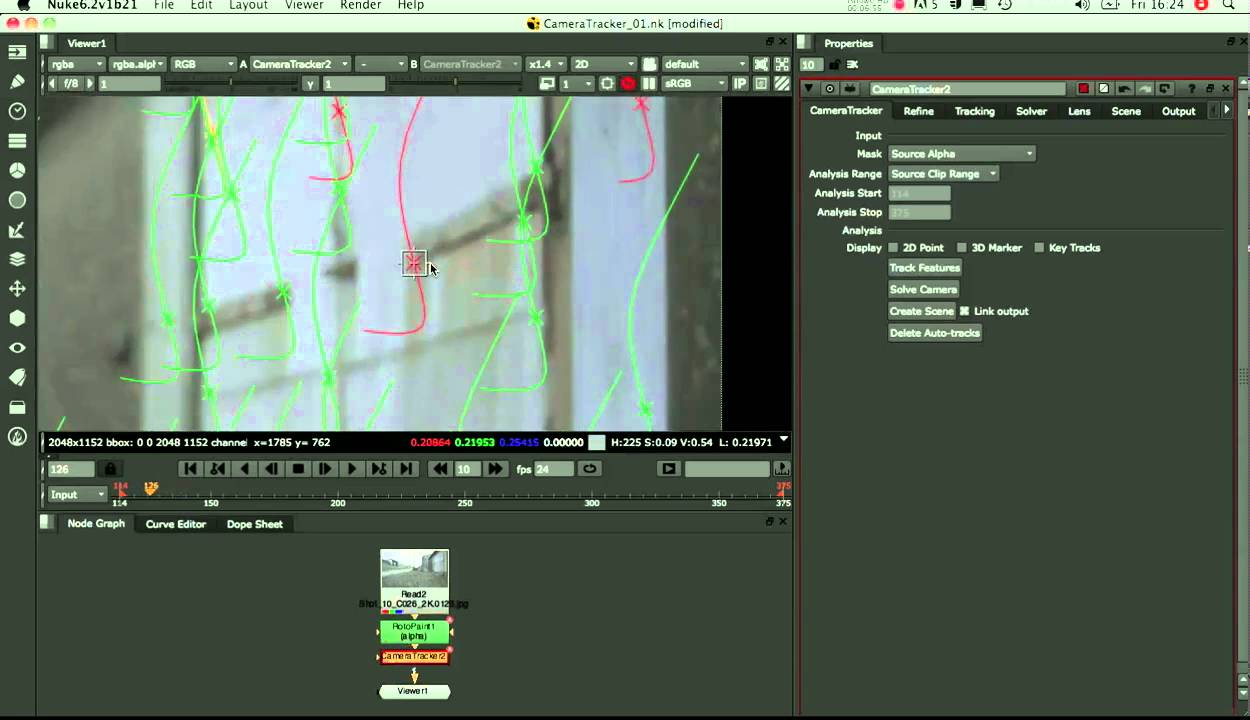Image resolution: width=1250 pixels, height=720 pixels.
Task: Uncheck the Link output checkbox
Action: (x=965, y=311)
